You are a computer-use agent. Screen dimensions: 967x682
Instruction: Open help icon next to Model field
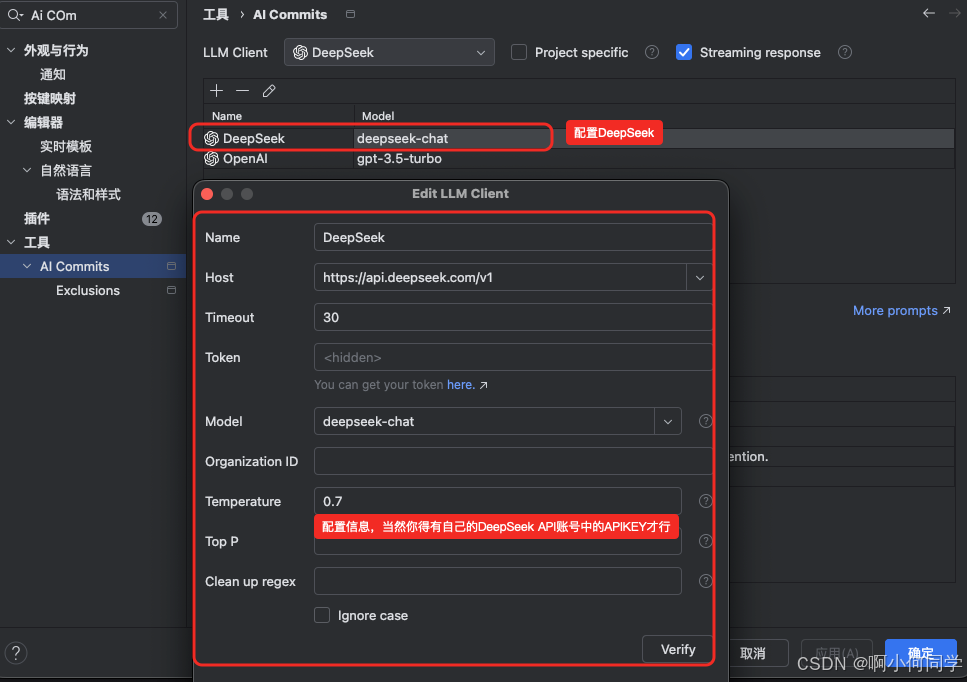click(706, 421)
